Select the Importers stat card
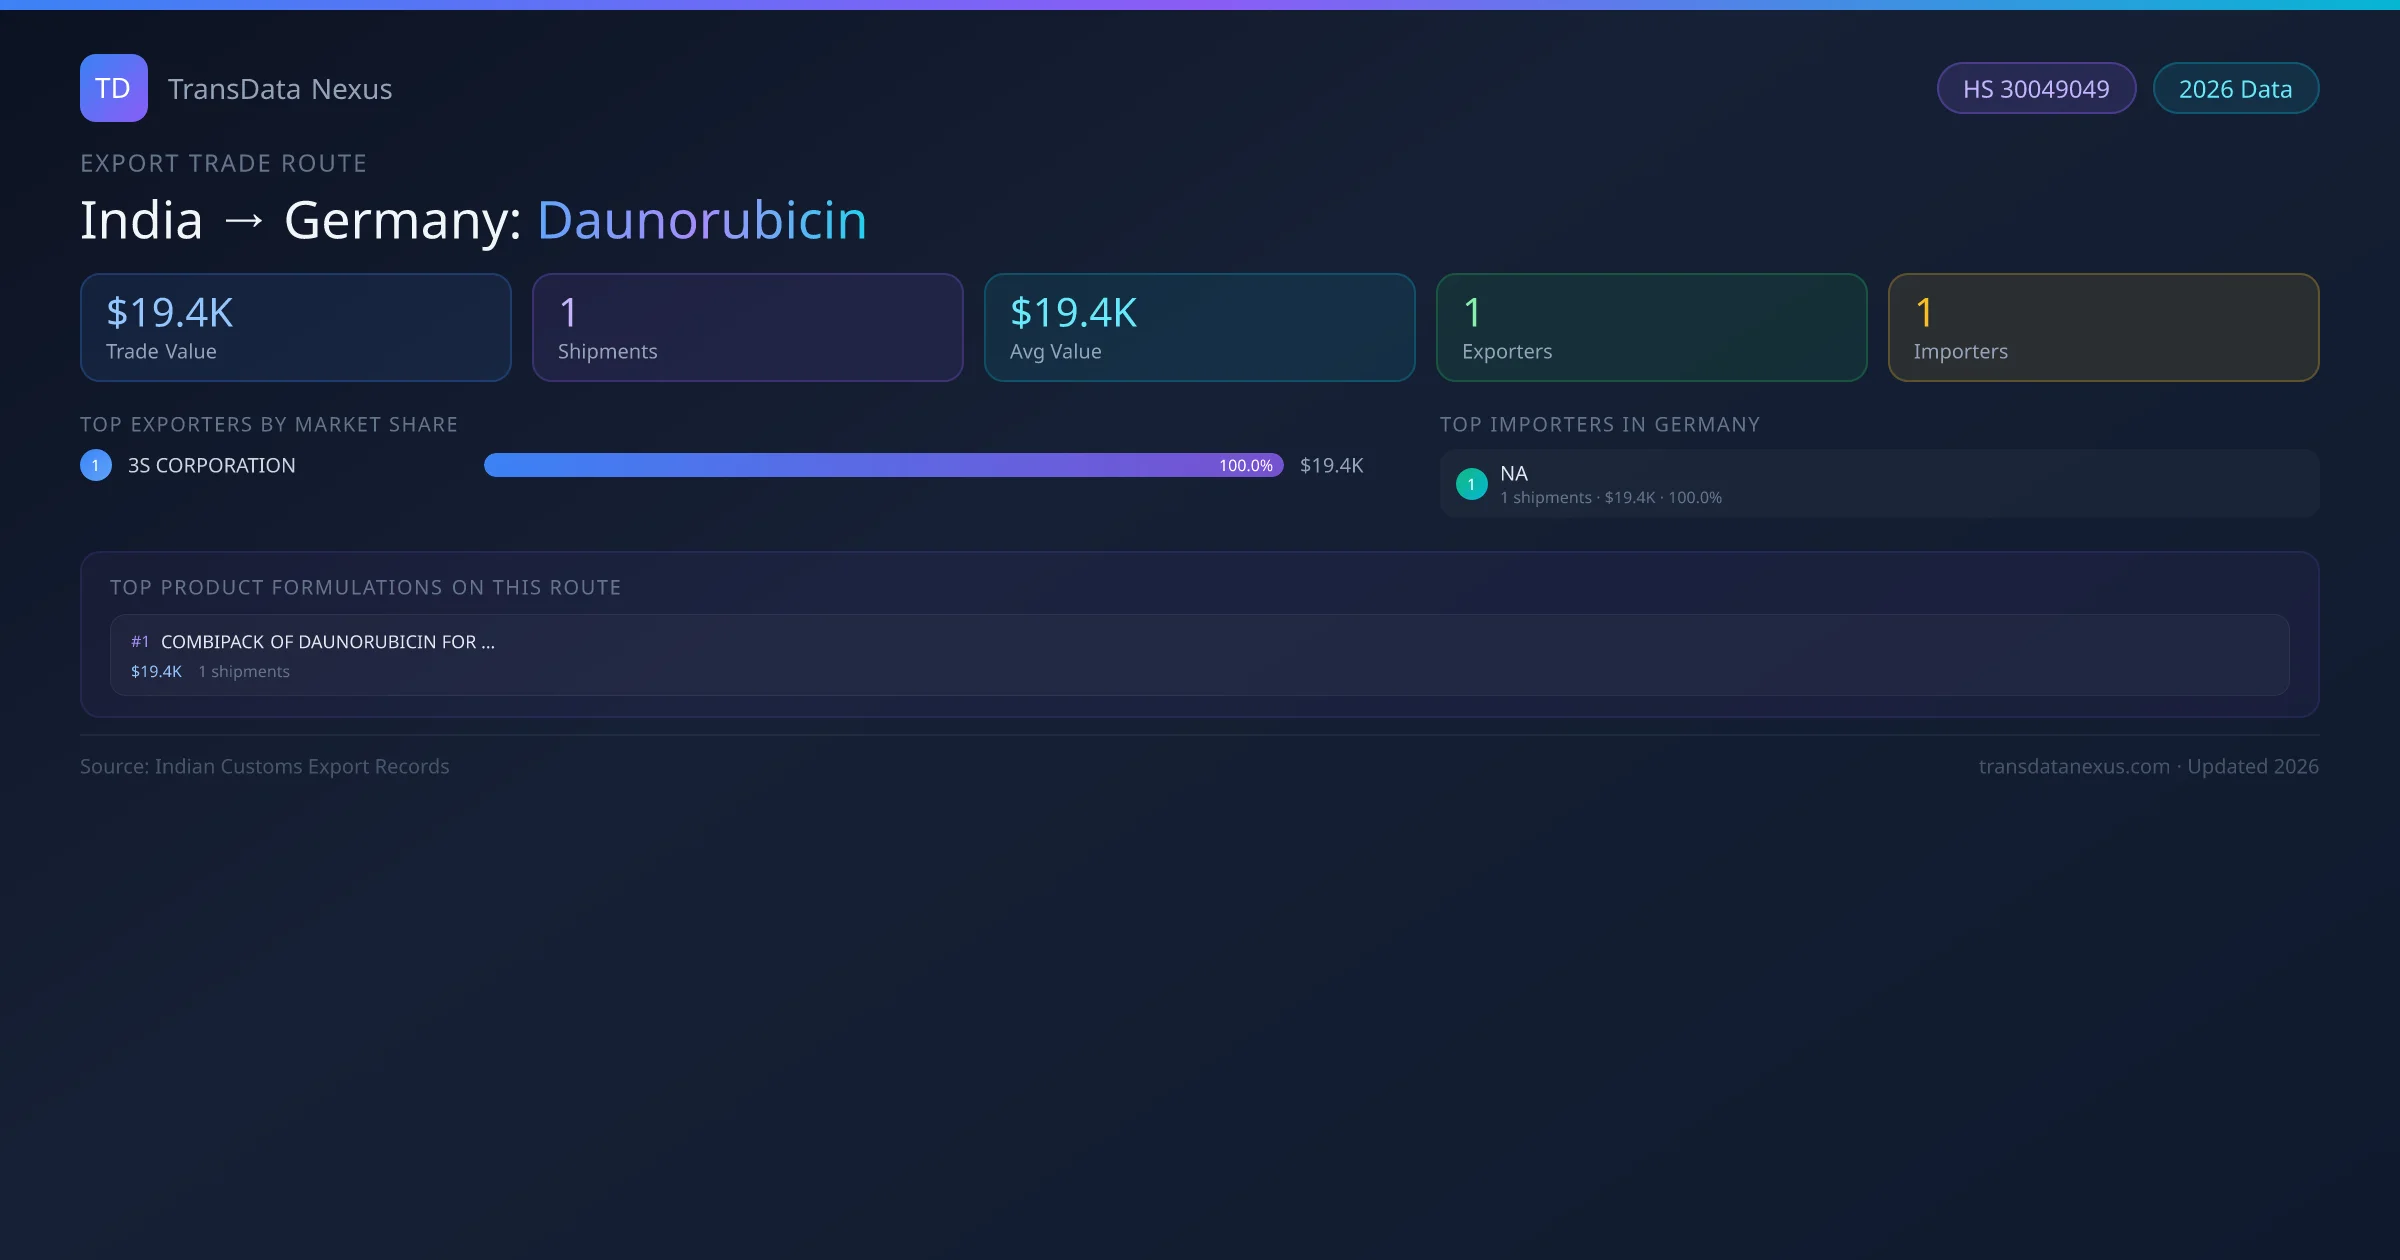The image size is (2400, 1260). tap(2103, 327)
